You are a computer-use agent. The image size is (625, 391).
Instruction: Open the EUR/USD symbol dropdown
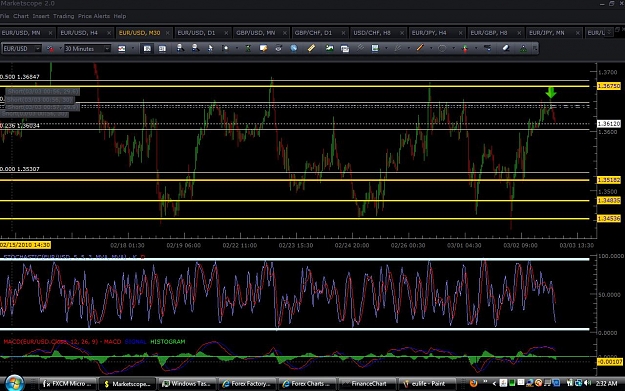(38, 49)
